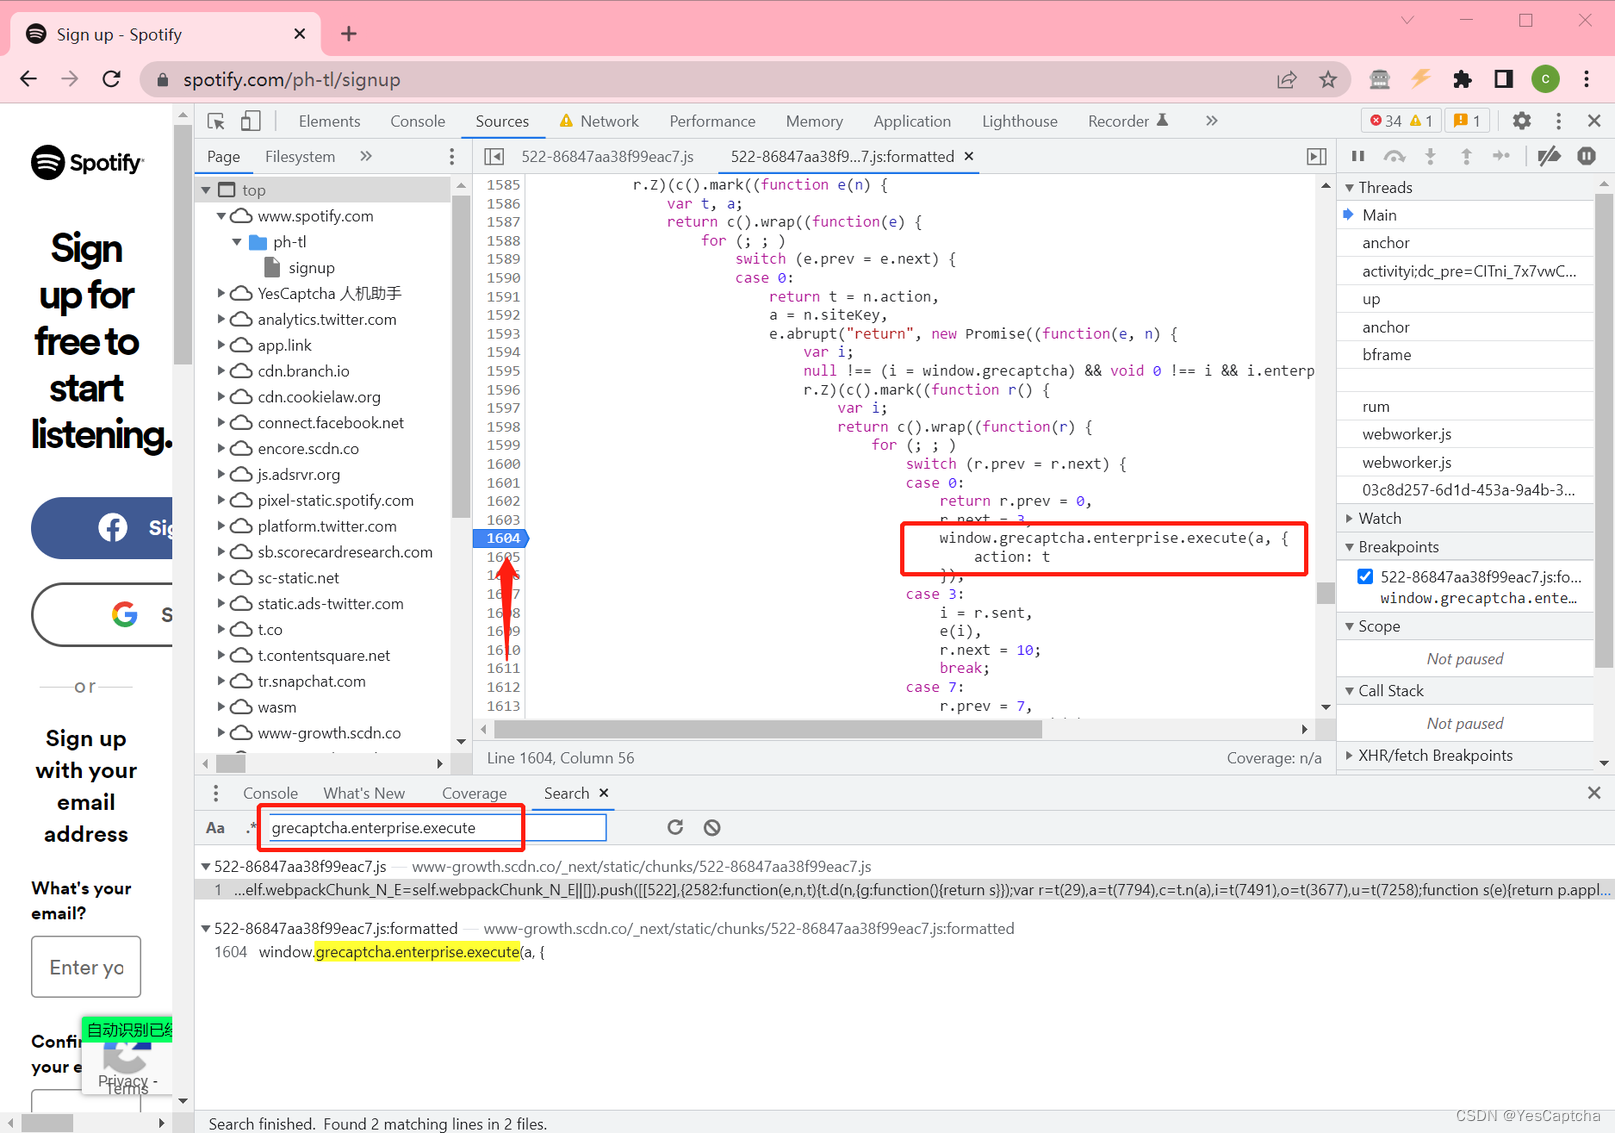Bookmark this page star icon
This screenshot has height=1133, width=1615.
click(1328, 79)
